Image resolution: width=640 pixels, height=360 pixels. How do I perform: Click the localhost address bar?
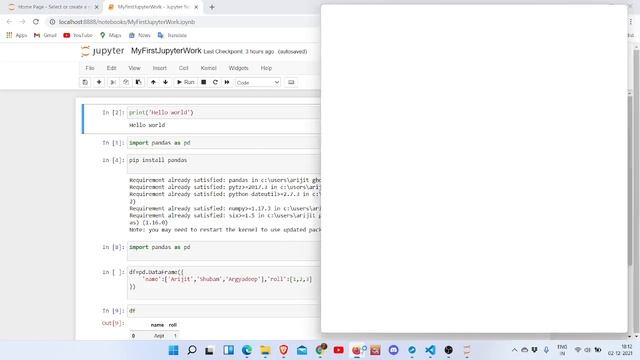click(127, 22)
